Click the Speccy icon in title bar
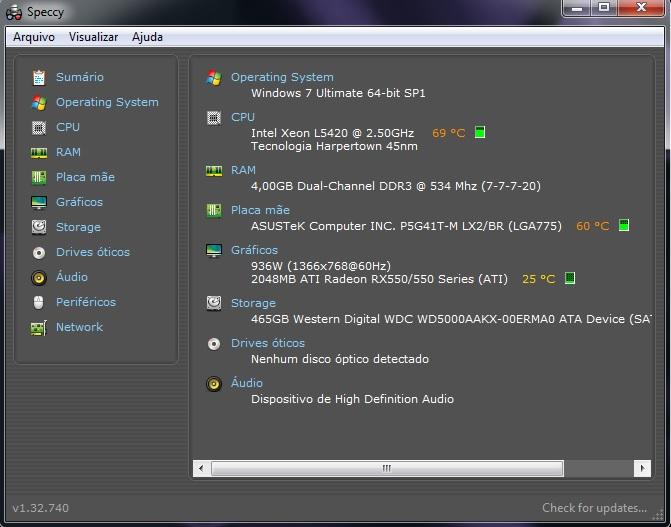Image resolution: width=671 pixels, height=527 pixels. pyautogui.click(x=14, y=12)
